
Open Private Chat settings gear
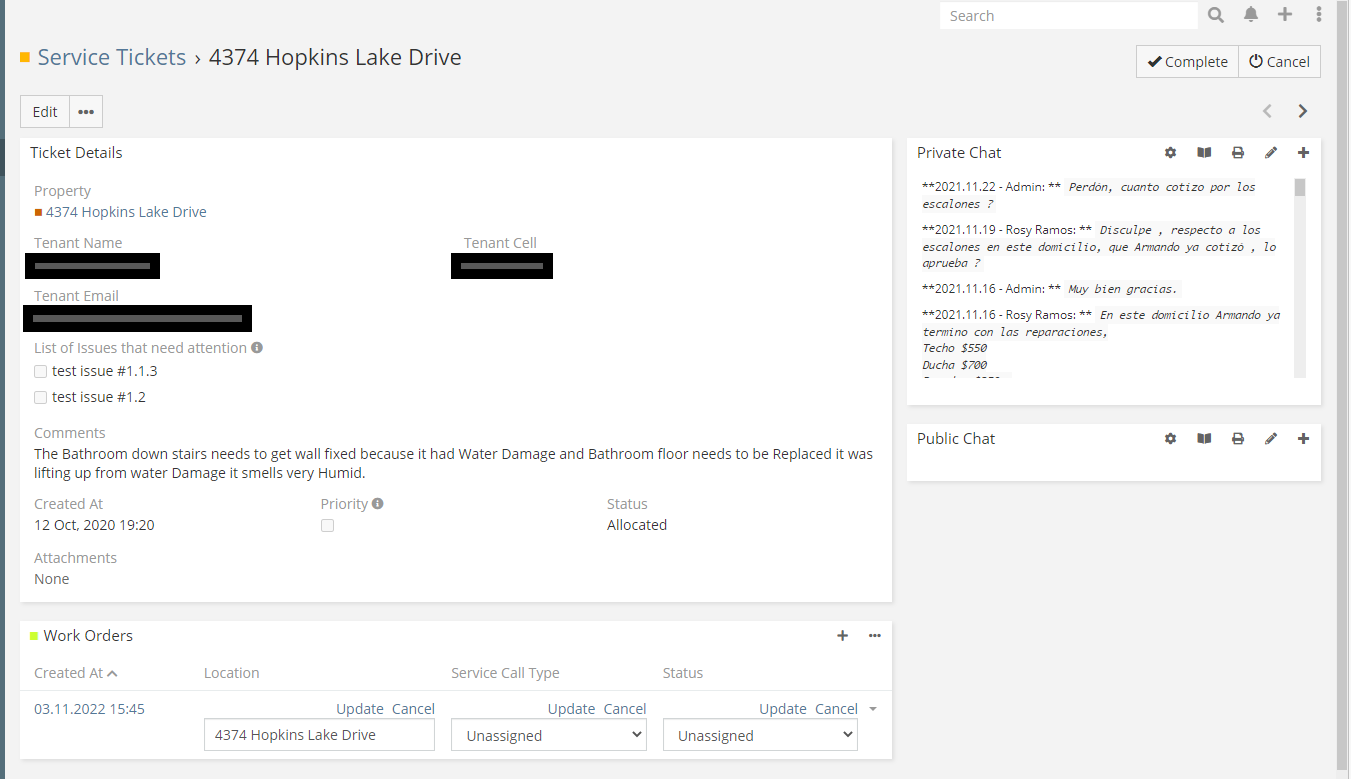point(1170,153)
